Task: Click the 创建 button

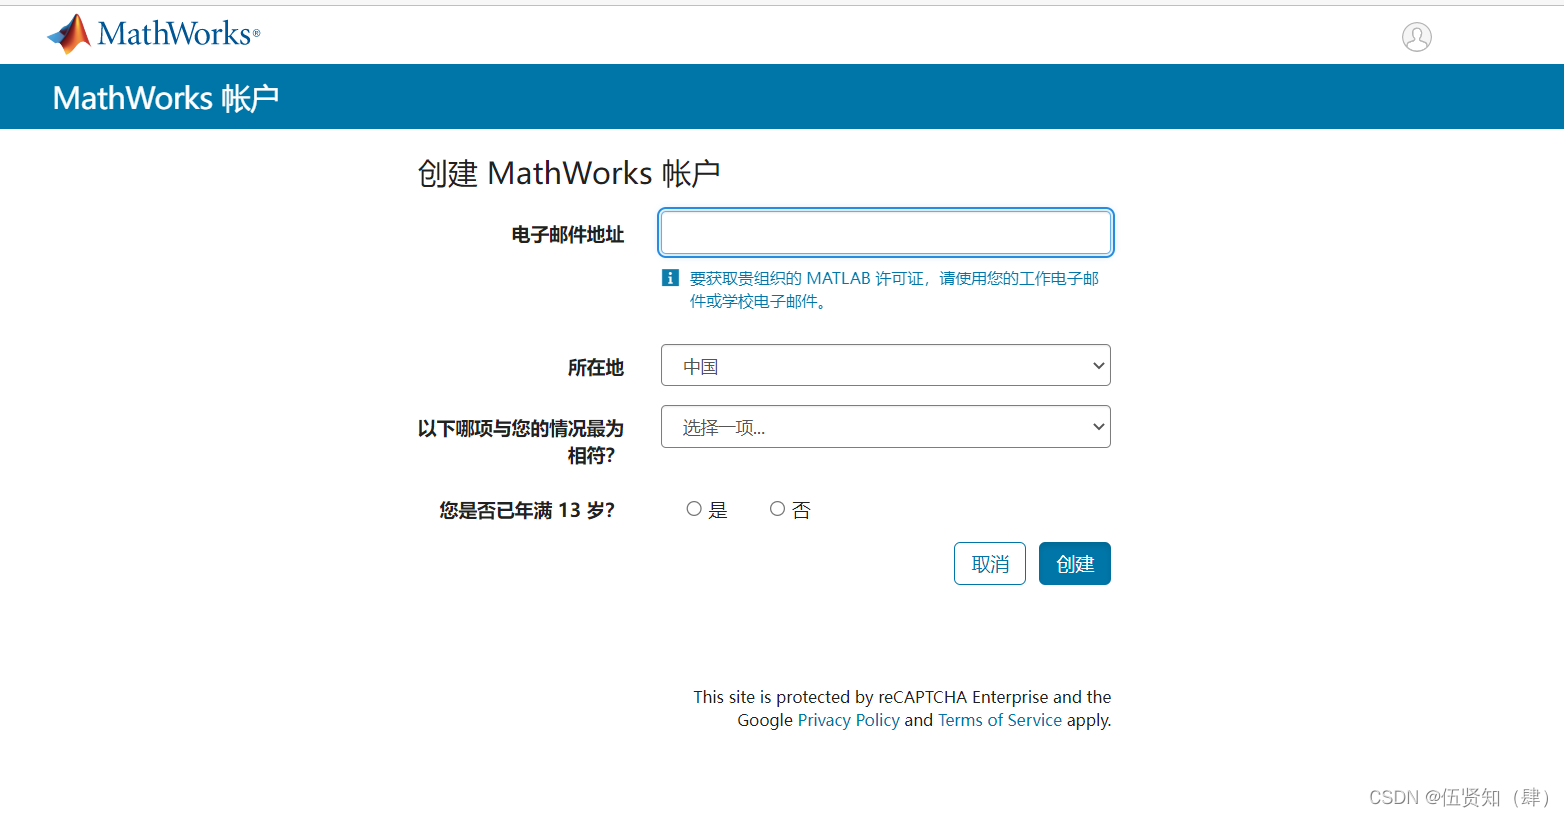Action: click(x=1074, y=564)
